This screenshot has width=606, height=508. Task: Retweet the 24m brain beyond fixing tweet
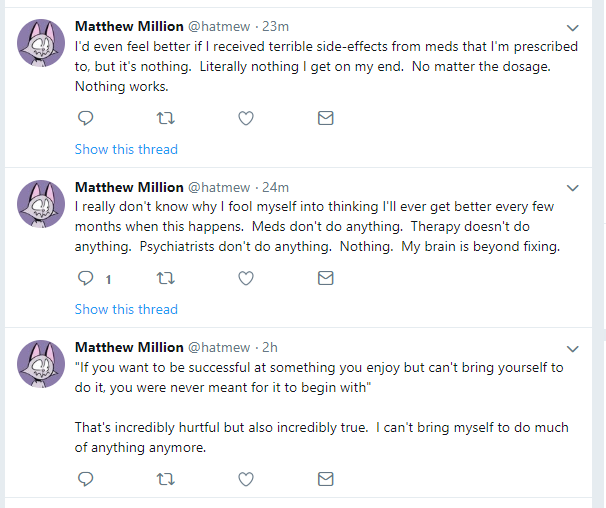[166, 278]
